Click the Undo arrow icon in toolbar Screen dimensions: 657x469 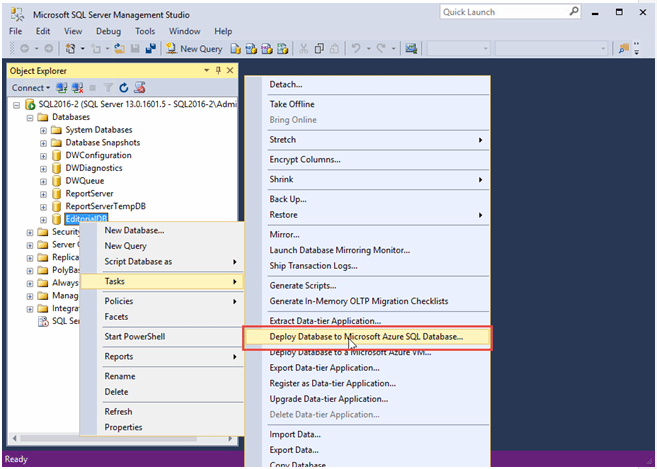click(356, 49)
